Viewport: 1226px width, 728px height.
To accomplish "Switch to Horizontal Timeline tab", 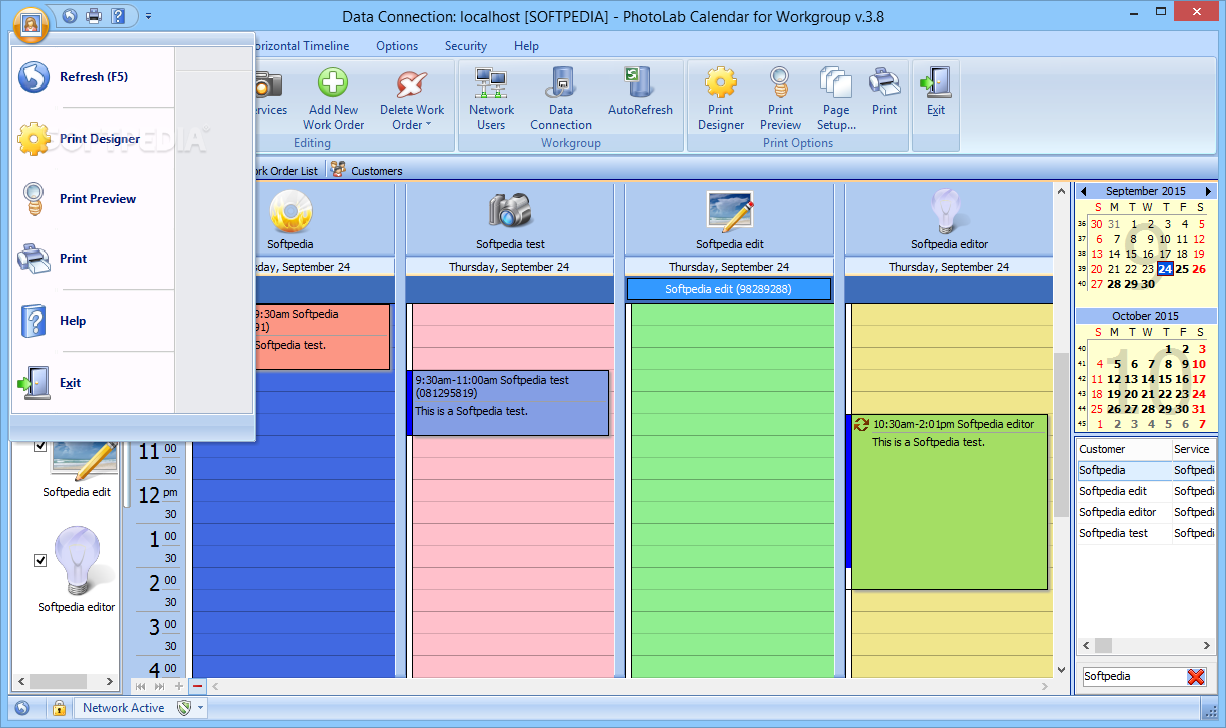I will pyautogui.click(x=303, y=46).
